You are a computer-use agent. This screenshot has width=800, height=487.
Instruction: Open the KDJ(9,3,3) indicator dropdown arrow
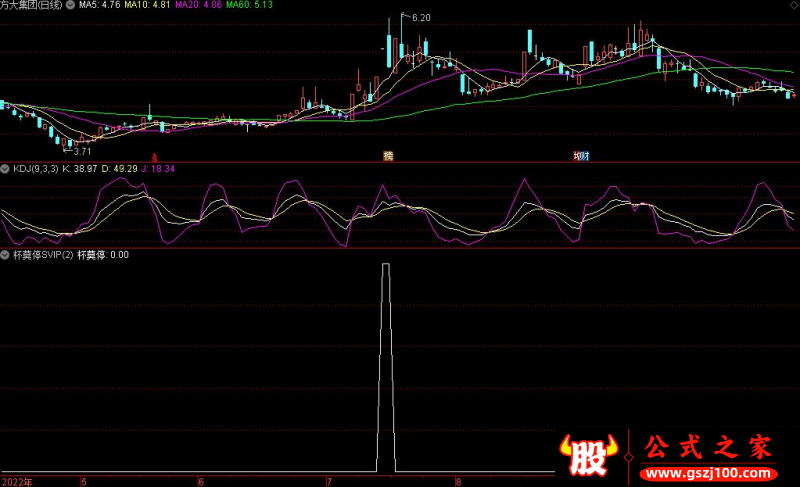click(6, 169)
